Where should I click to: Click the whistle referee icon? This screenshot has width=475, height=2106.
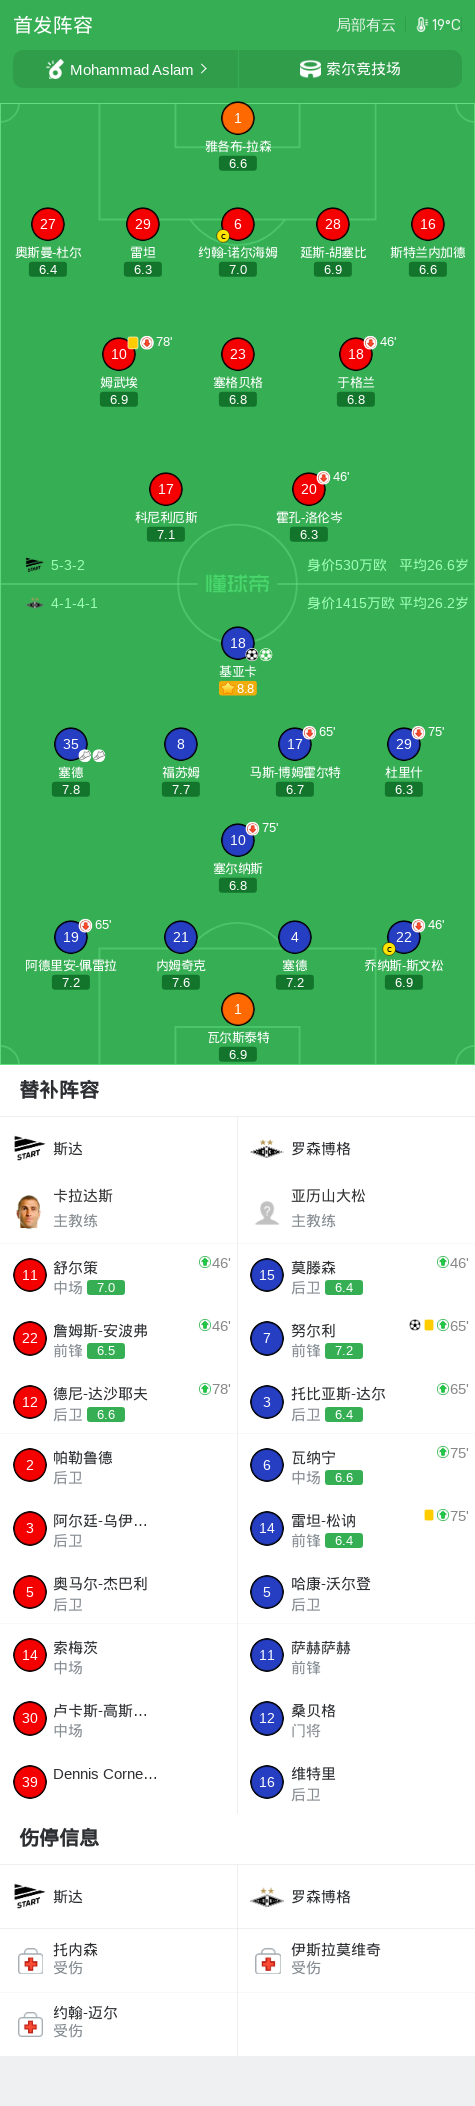click(55, 69)
